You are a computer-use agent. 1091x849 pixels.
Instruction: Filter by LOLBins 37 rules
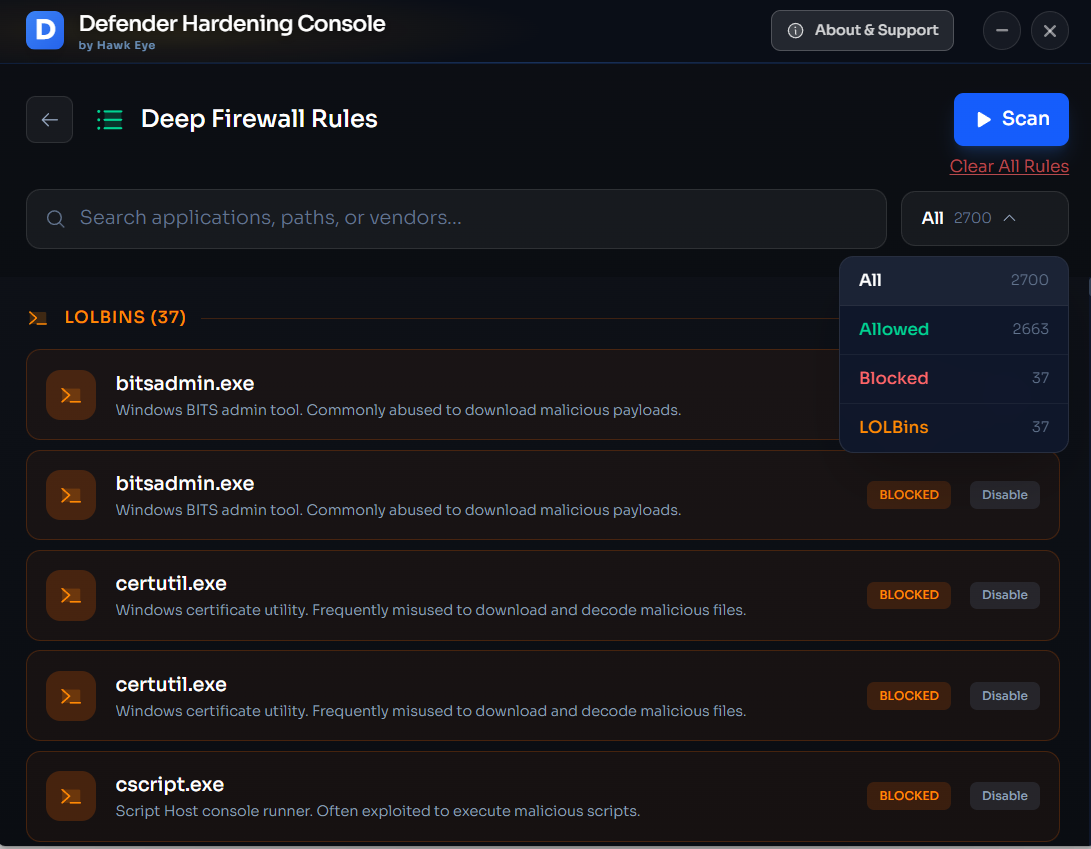coord(953,427)
